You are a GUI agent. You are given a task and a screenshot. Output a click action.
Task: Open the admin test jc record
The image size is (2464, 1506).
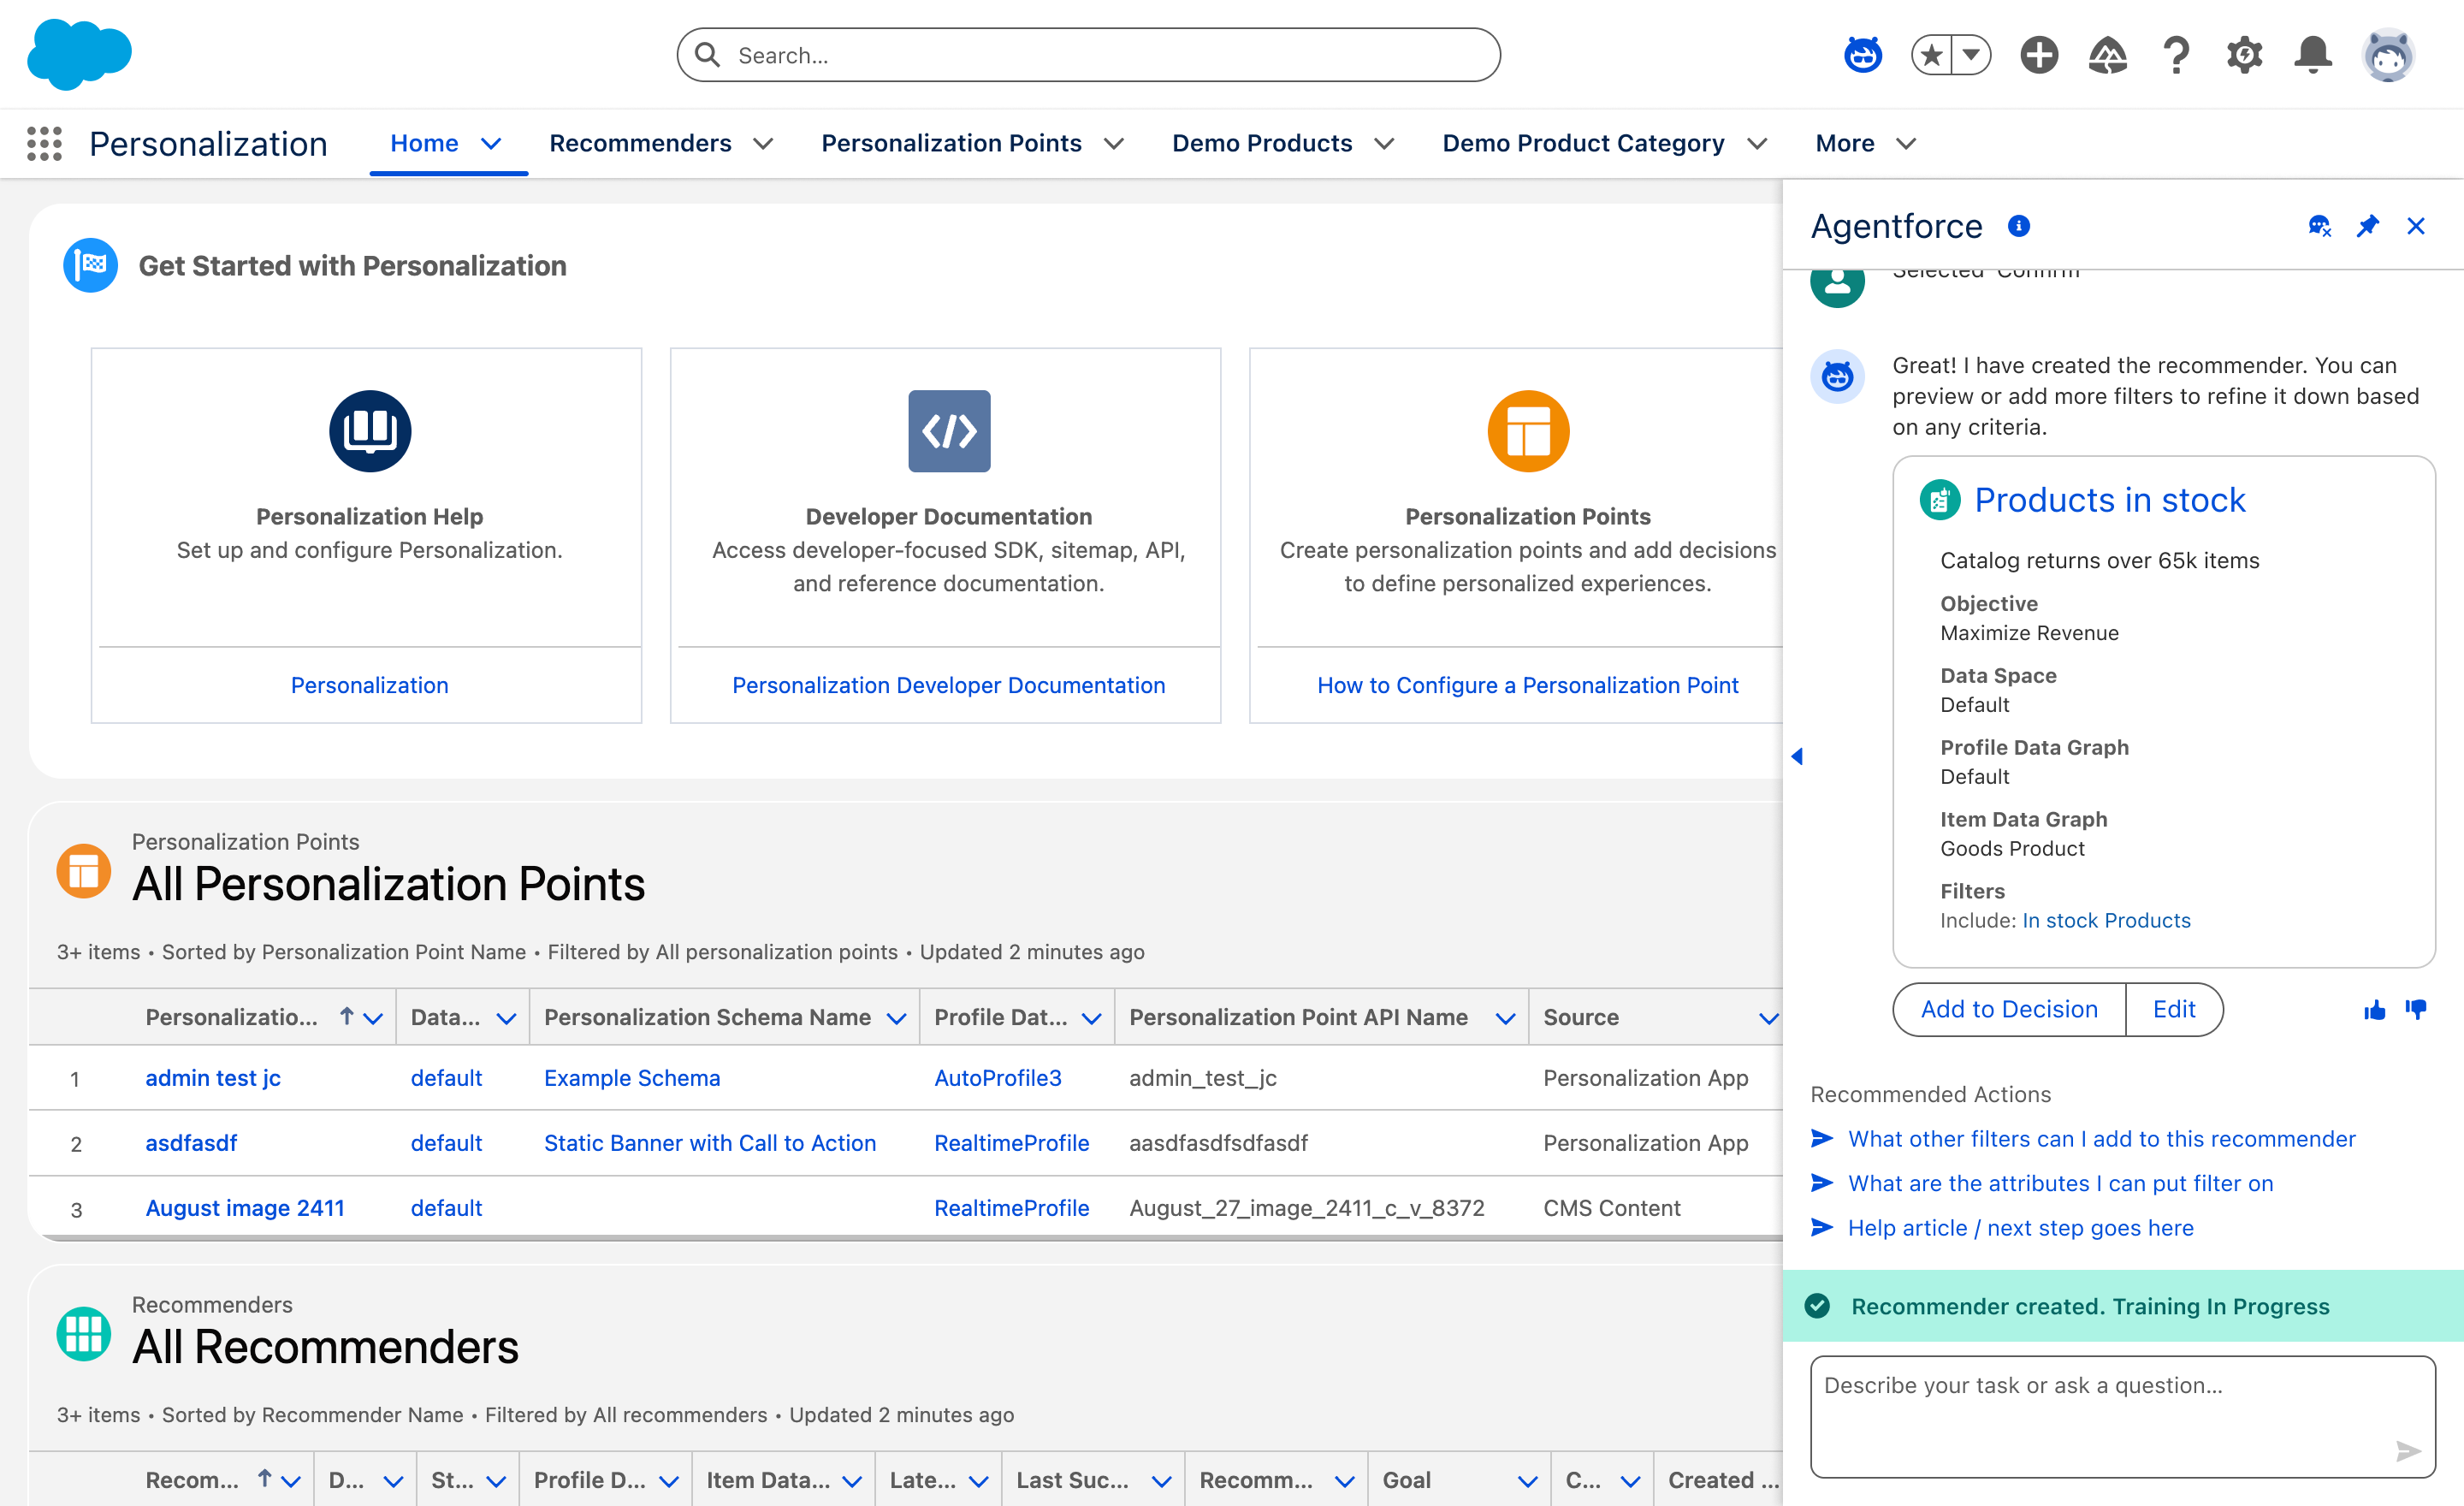pos(213,1078)
